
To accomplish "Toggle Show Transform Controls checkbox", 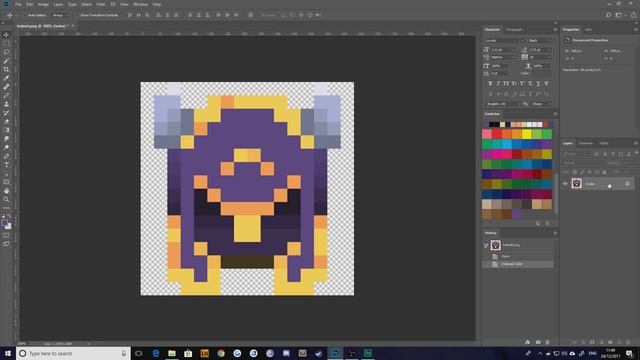I will [77, 15].
